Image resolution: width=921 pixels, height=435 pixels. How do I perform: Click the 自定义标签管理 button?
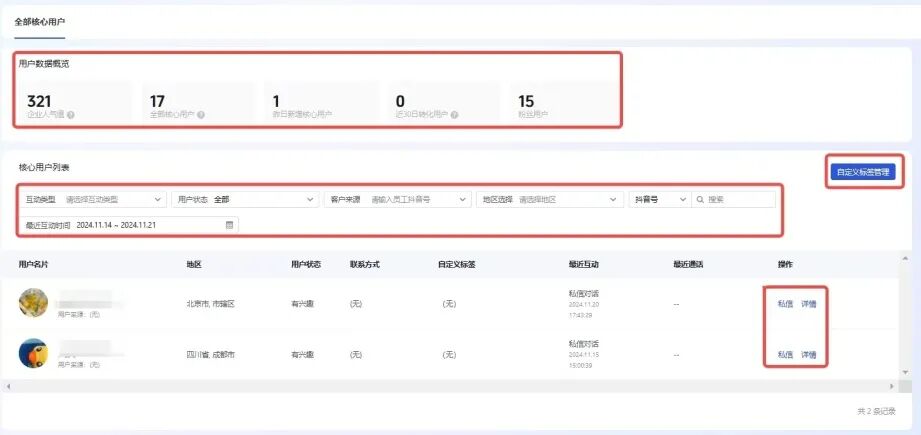point(865,172)
